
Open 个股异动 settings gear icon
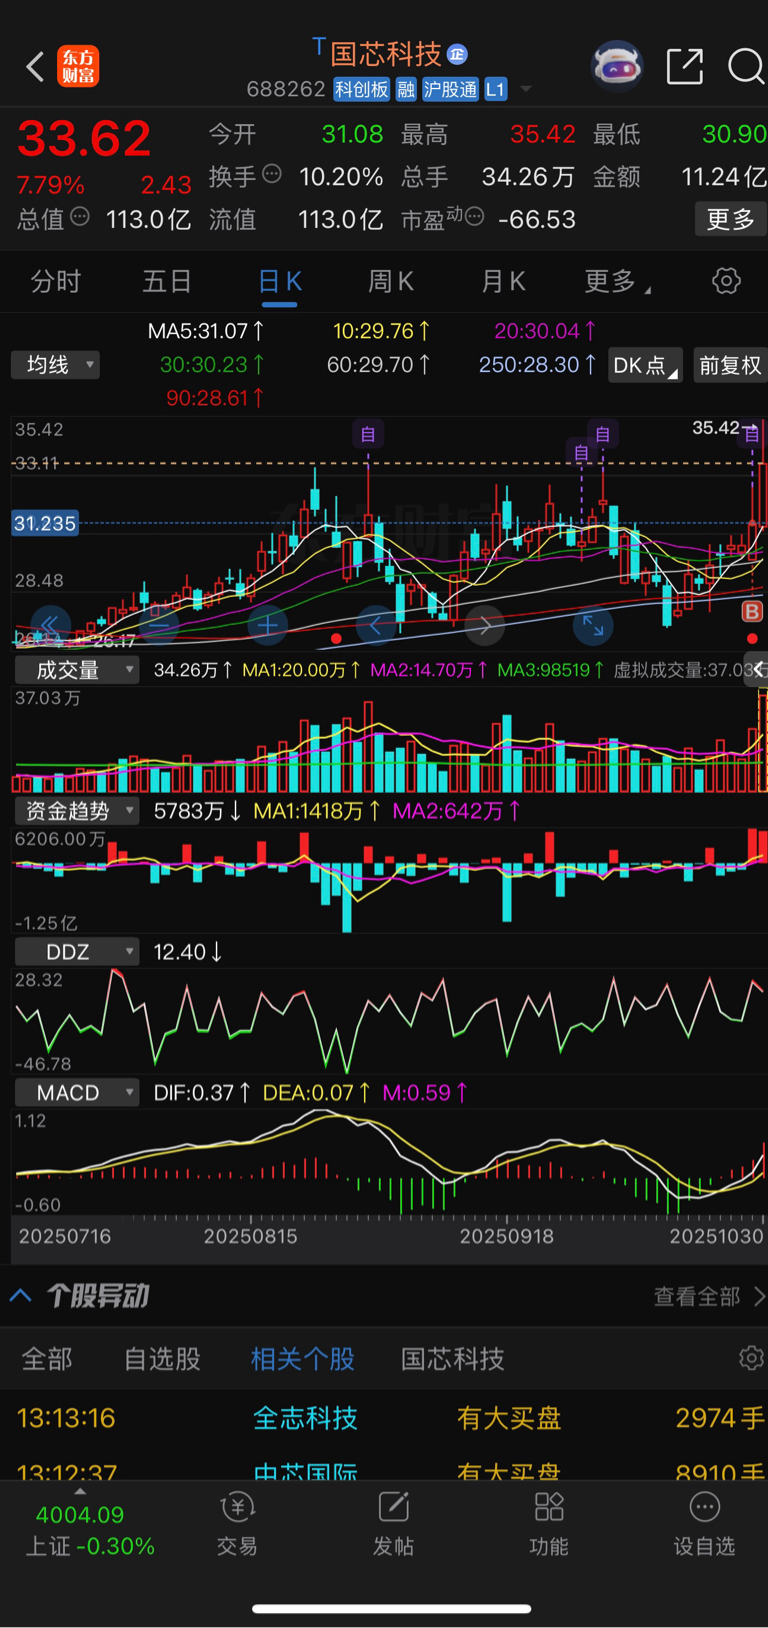coord(750,1358)
